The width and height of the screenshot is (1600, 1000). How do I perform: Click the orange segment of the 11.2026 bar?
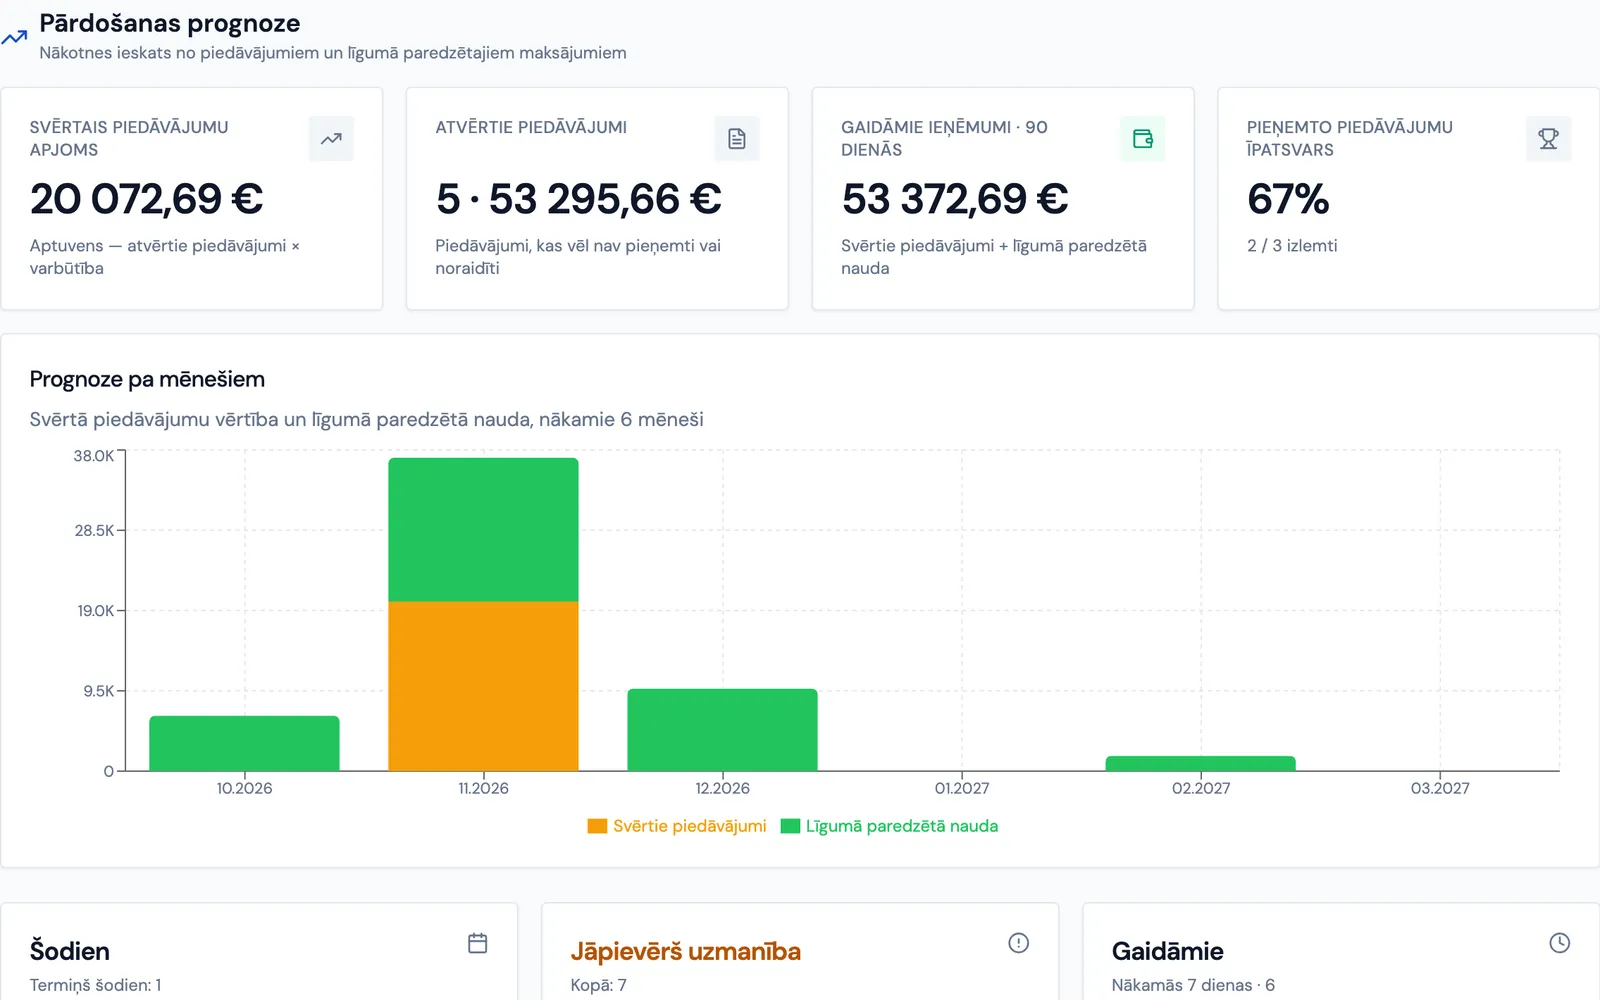(x=483, y=686)
